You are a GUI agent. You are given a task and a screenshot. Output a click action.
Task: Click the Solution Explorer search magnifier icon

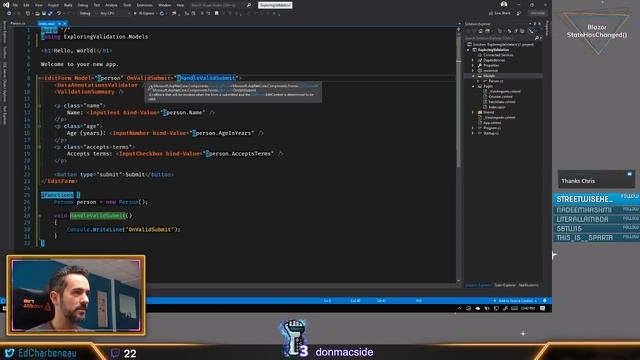(x=537, y=38)
